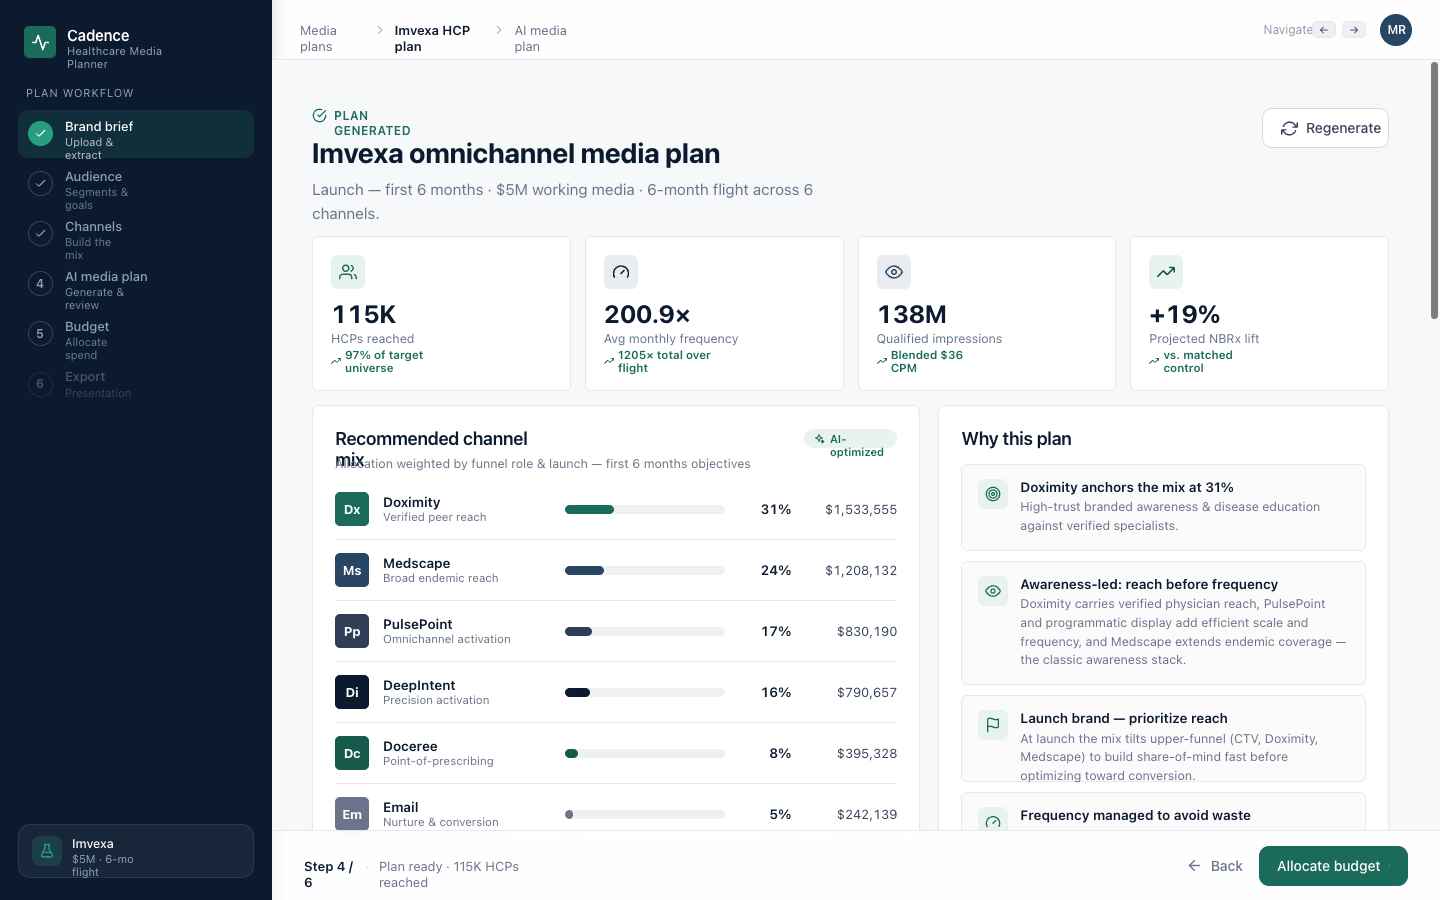This screenshot has width=1440, height=900.
Task: Open the Export Presentation workflow step
Action: pos(136,384)
